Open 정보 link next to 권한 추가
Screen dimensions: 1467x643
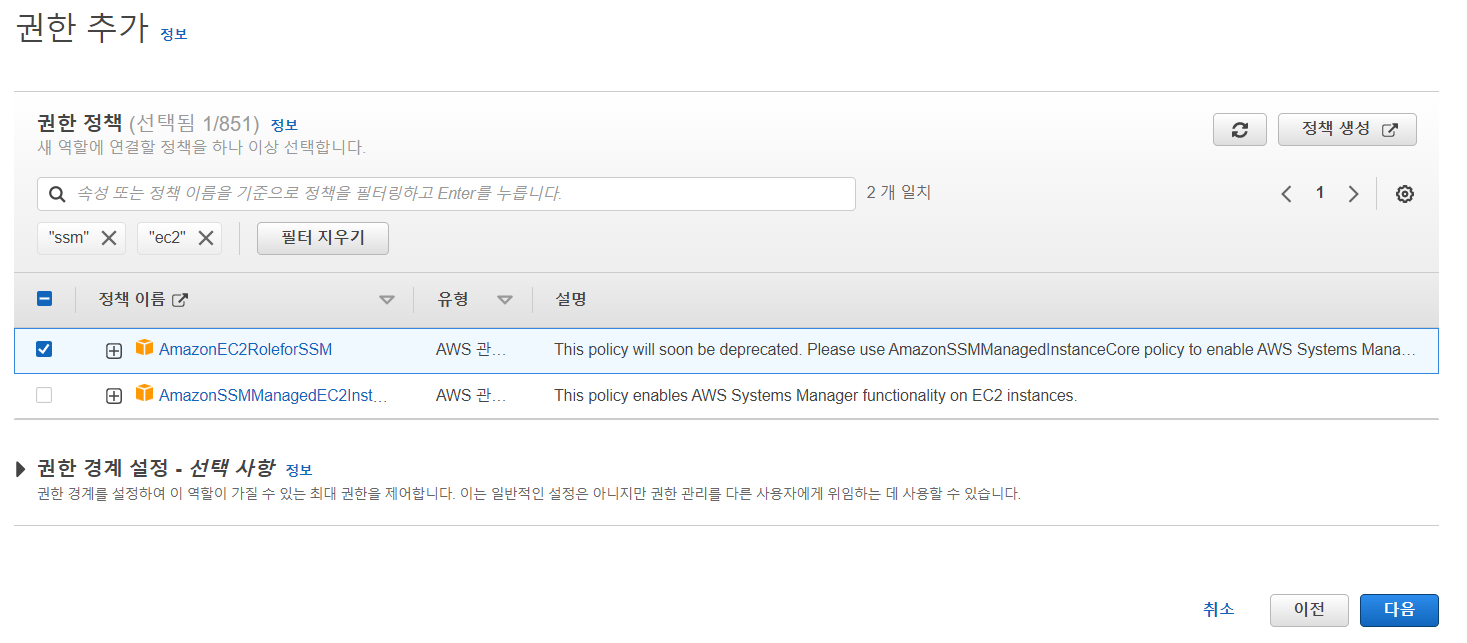174,34
